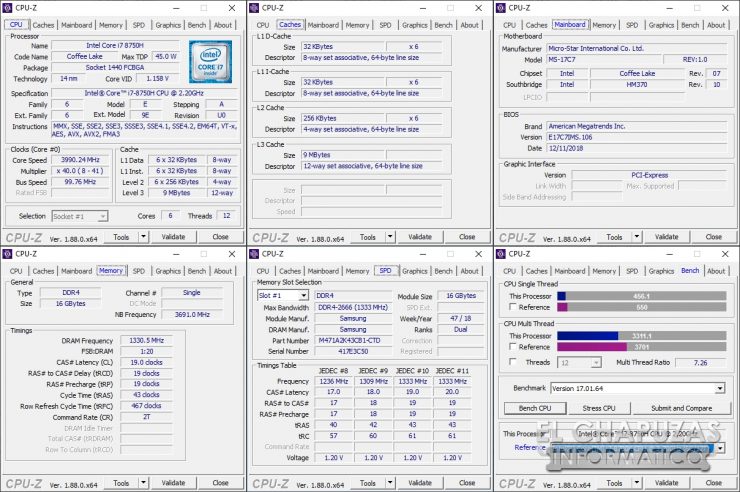Click the Submit and Compare button
The width and height of the screenshot is (740, 492).
pyautogui.click(x=681, y=408)
